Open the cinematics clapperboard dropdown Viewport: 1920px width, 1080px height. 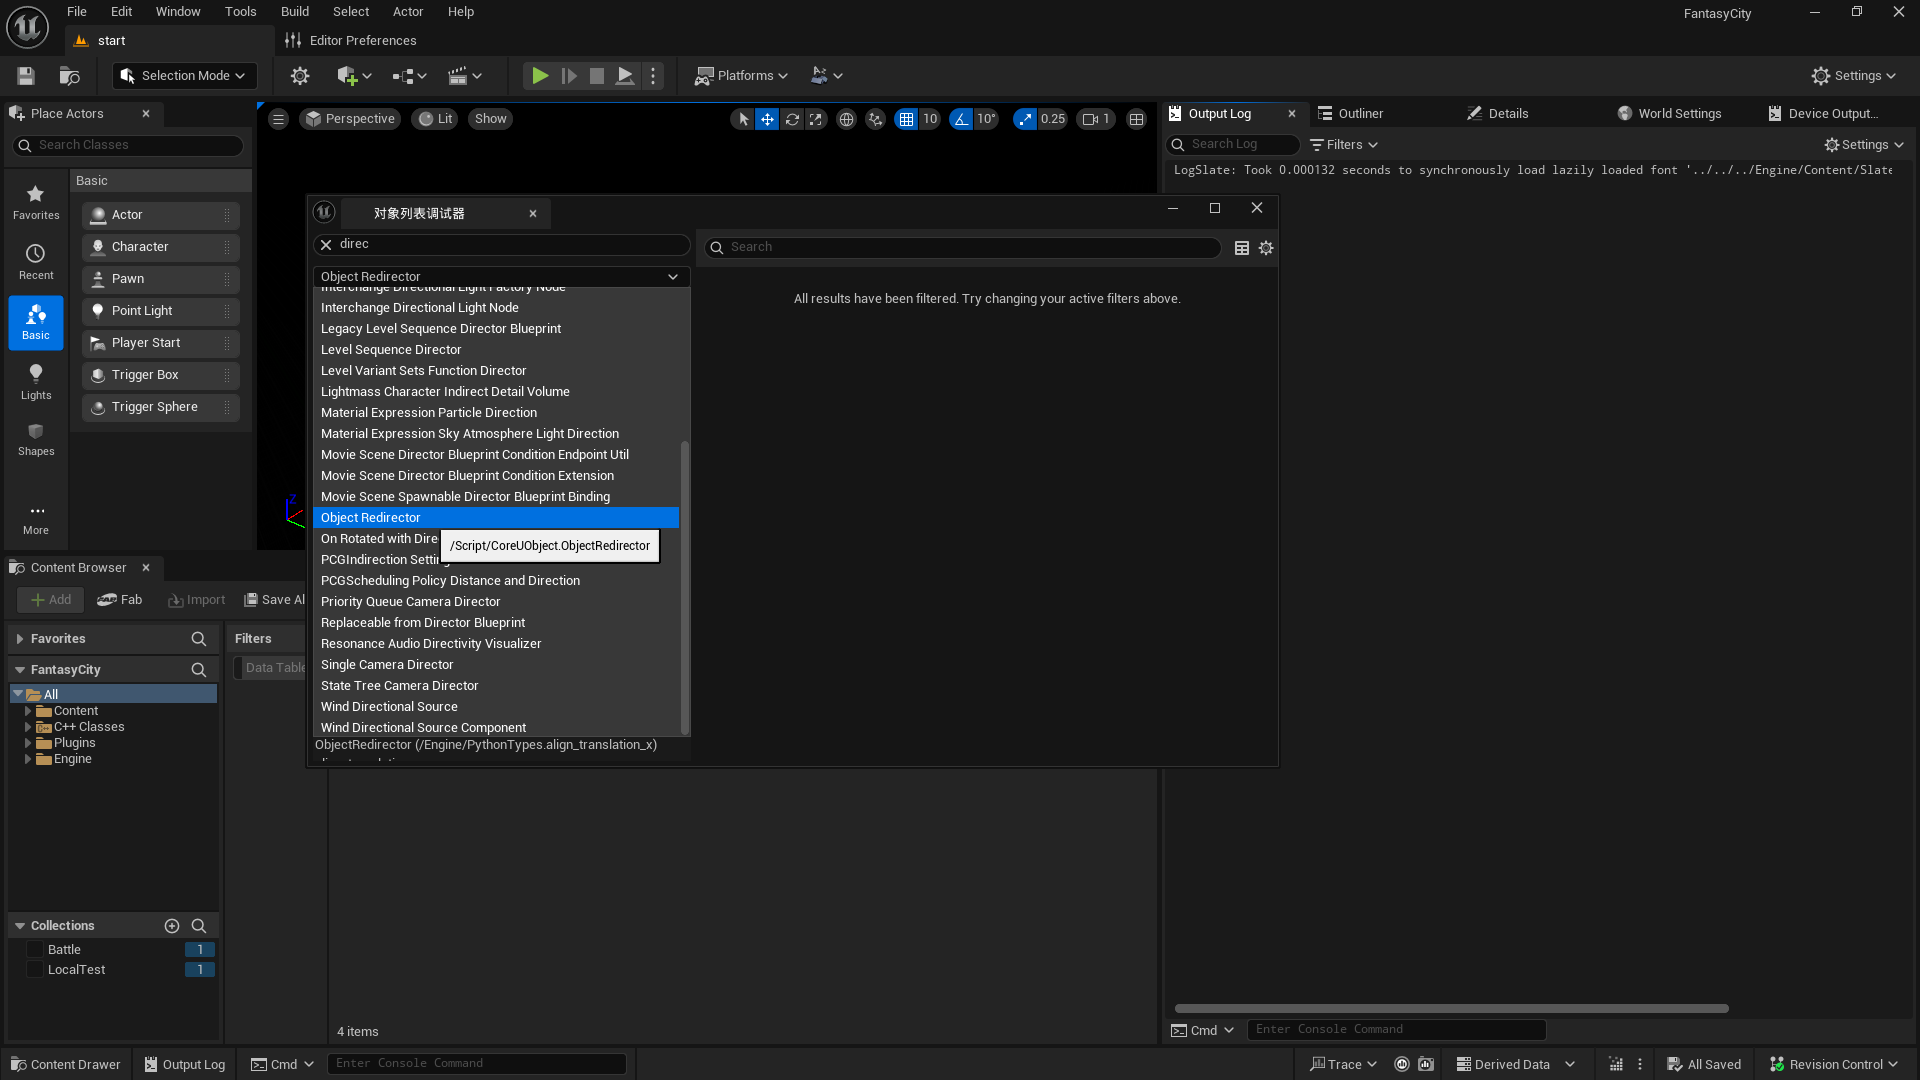coord(465,76)
